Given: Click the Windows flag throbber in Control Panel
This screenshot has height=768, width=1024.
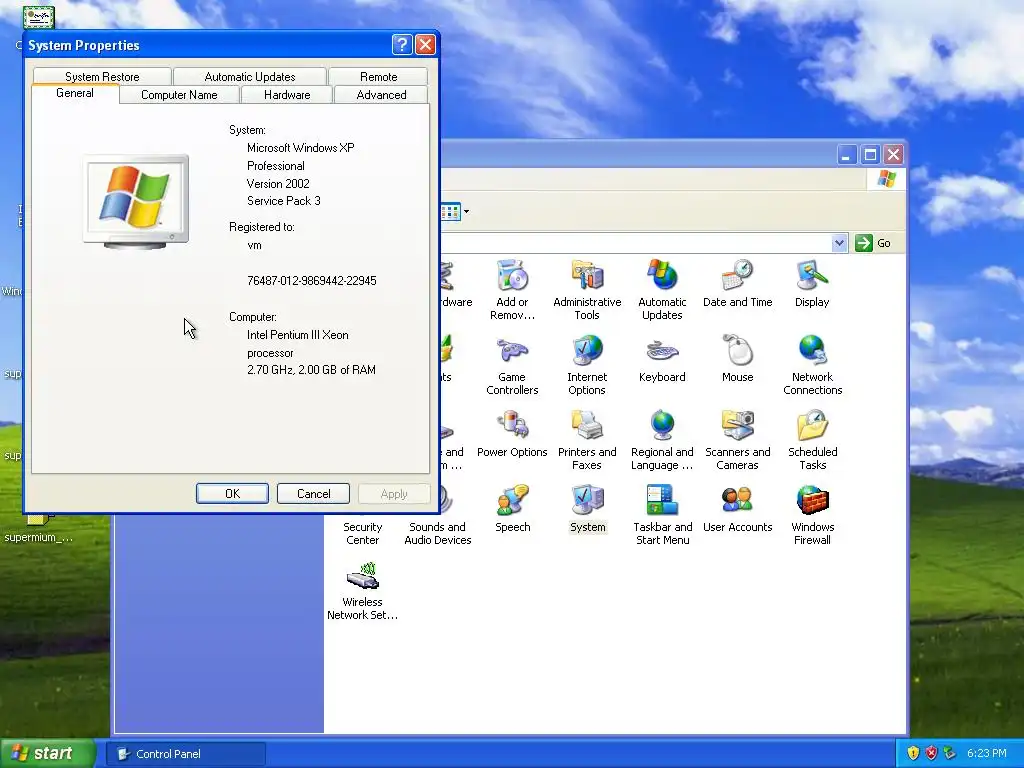Looking at the screenshot, I should (886, 179).
